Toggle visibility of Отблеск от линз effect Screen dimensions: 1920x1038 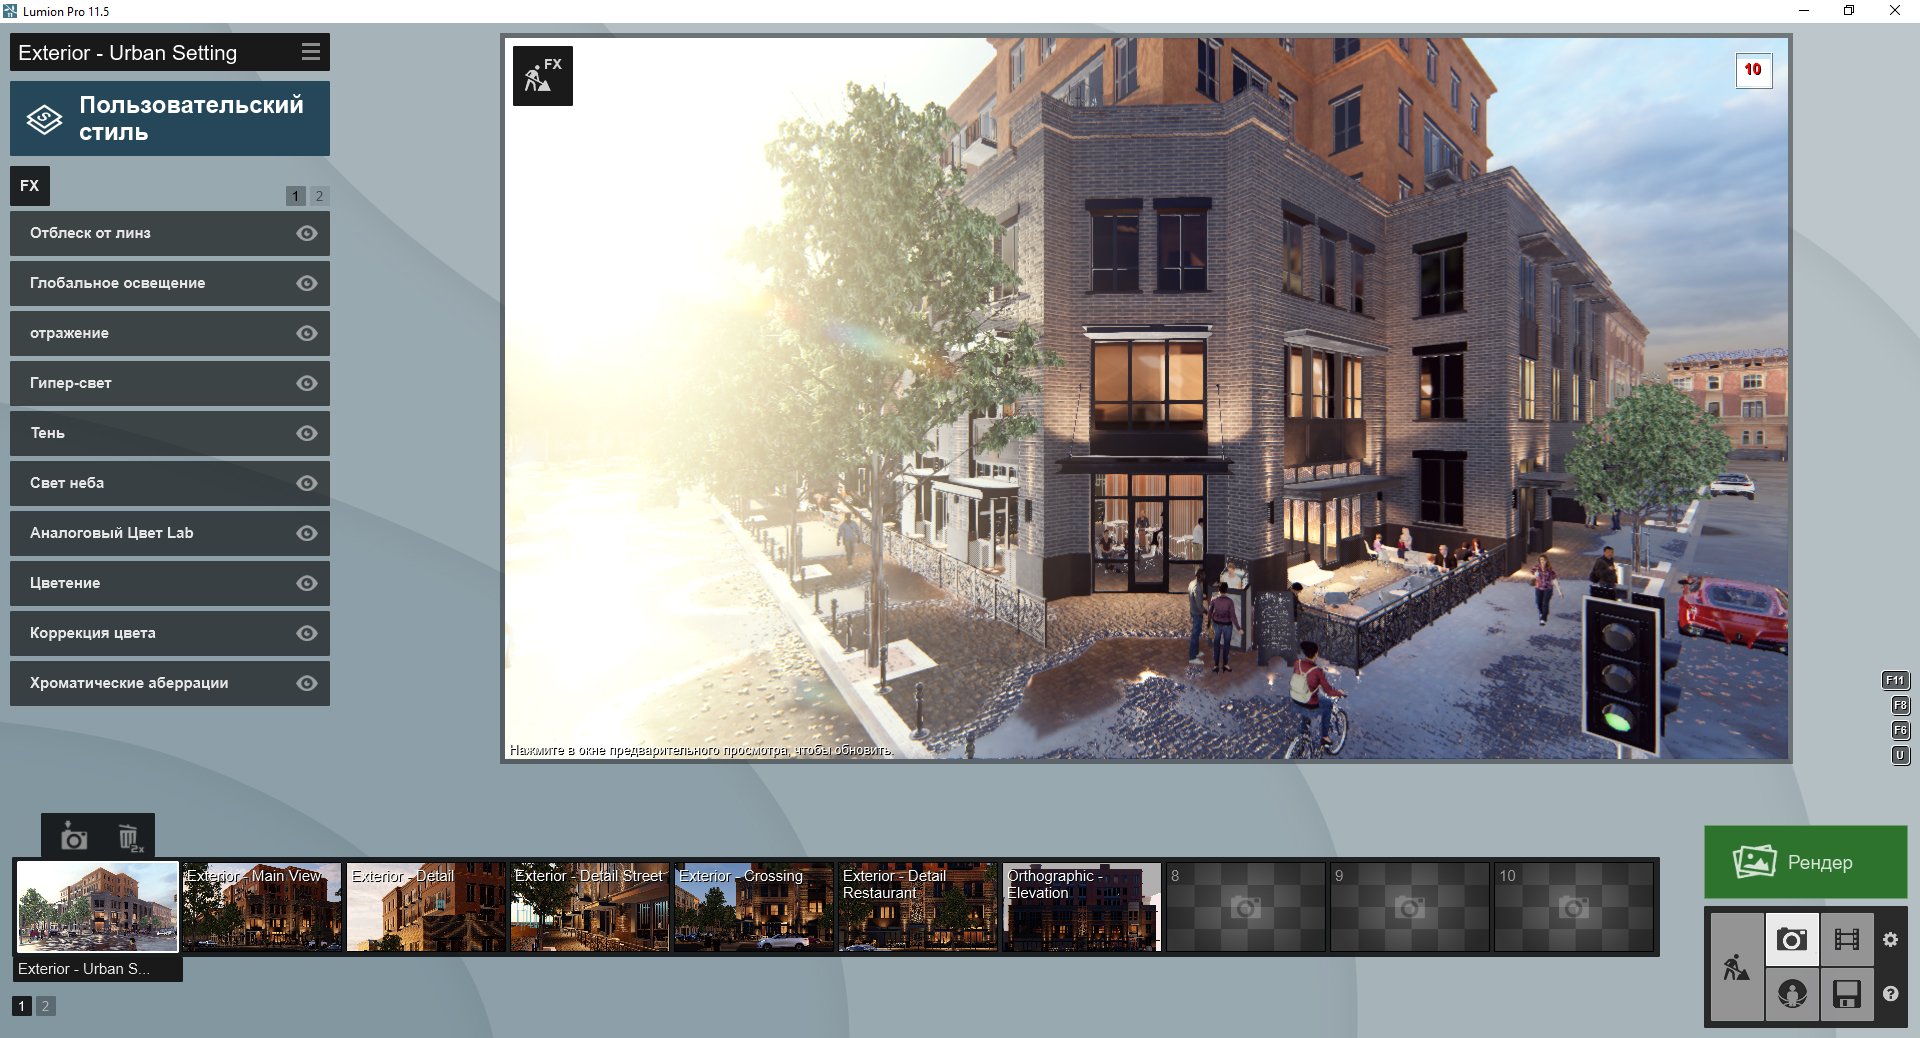(x=307, y=233)
